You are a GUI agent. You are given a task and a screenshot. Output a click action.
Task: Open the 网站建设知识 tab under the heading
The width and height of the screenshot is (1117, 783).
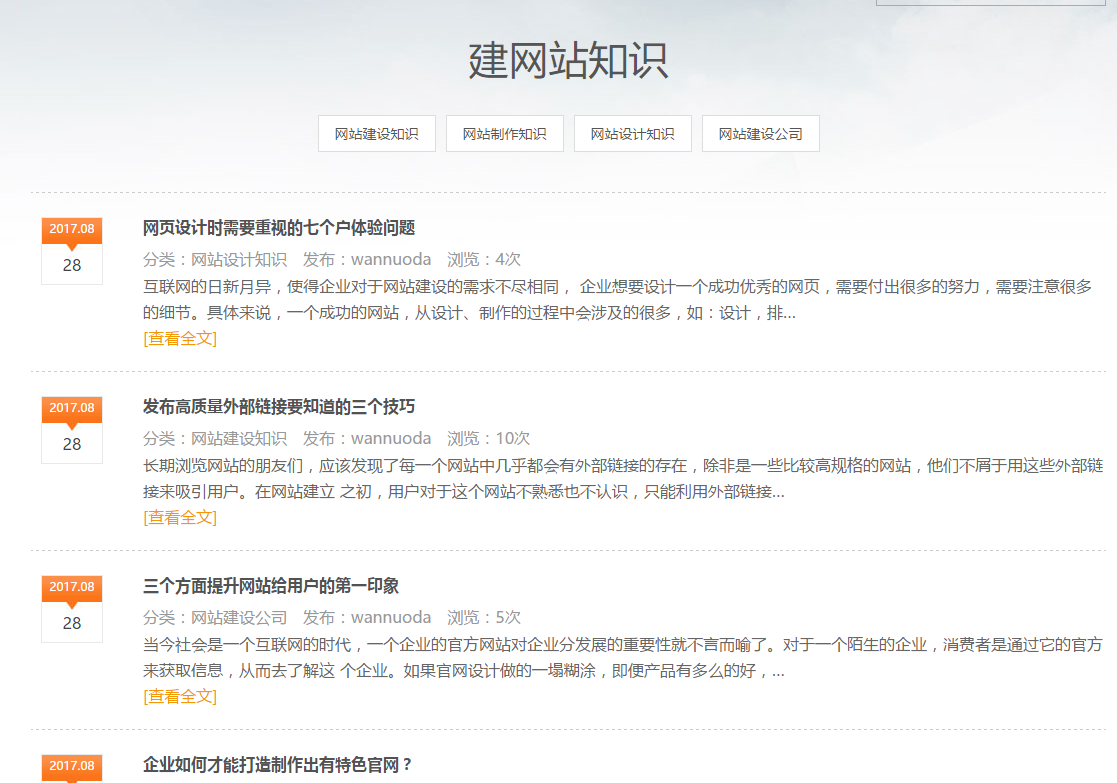376,134
